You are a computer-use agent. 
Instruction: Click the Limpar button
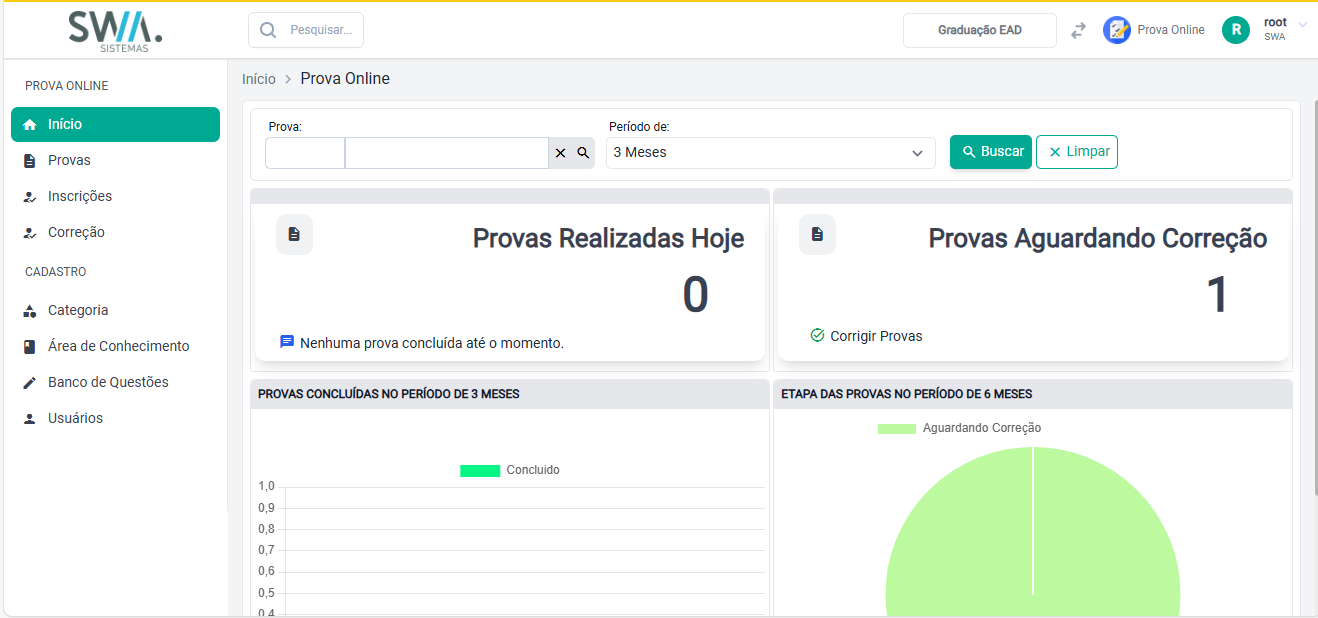1077,152
